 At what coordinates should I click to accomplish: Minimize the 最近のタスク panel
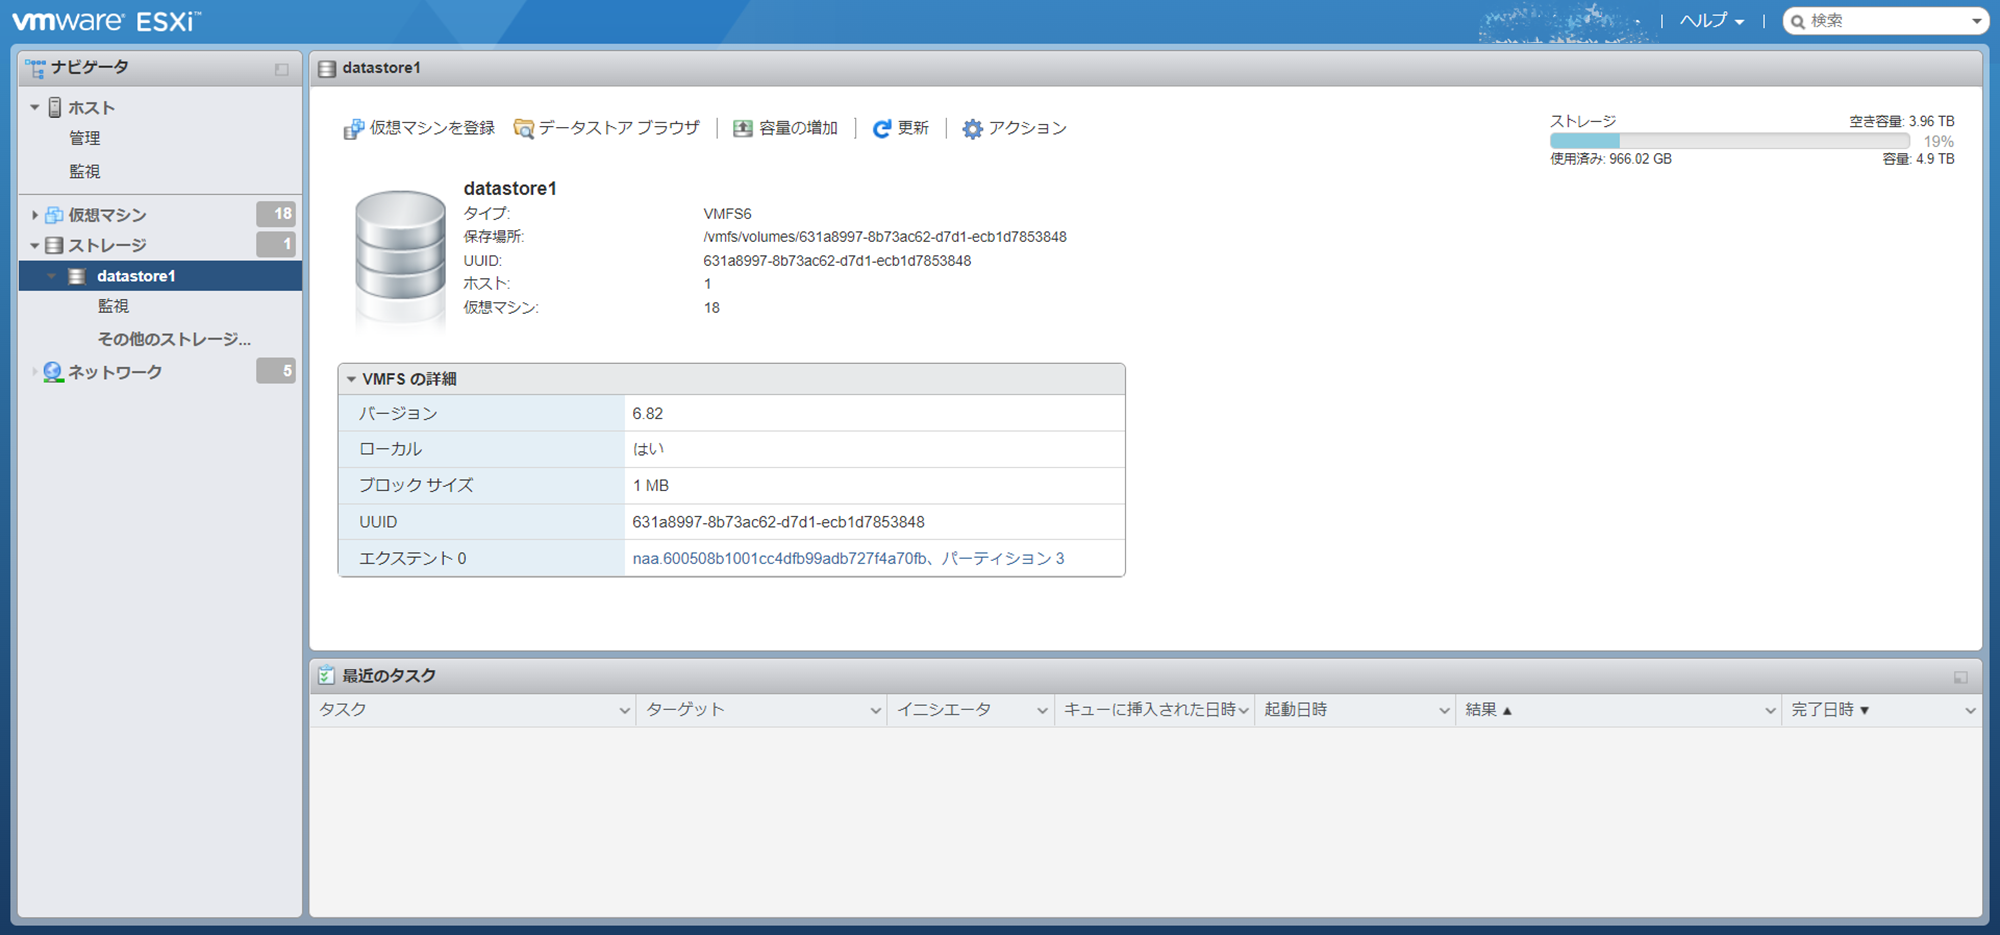tap(1961, 677)
